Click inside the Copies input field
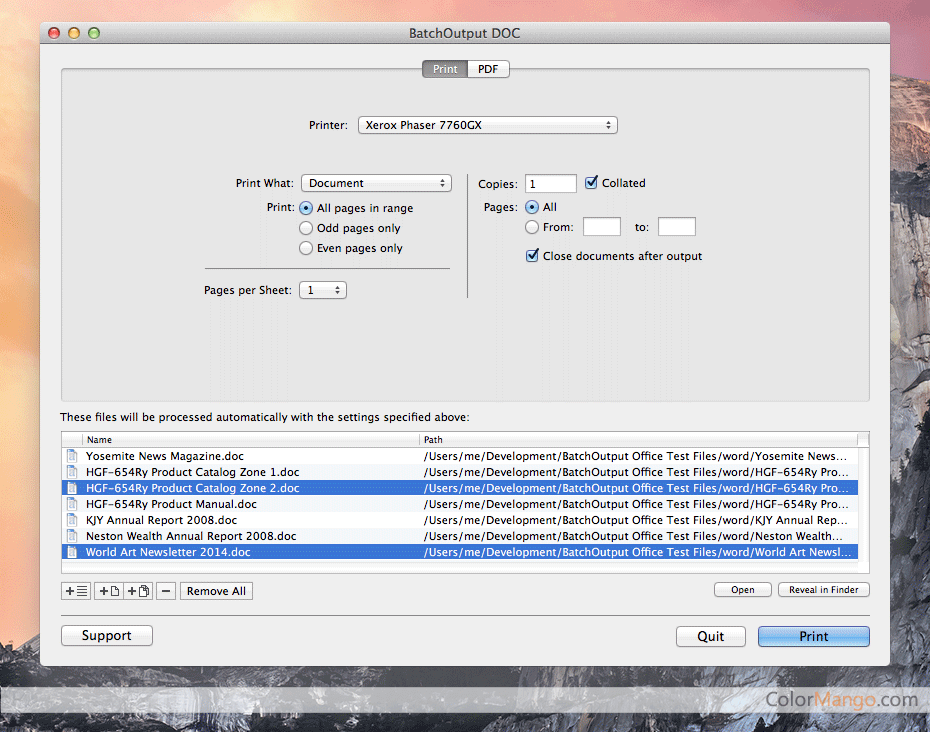930x732 pixels. point(550,183)
